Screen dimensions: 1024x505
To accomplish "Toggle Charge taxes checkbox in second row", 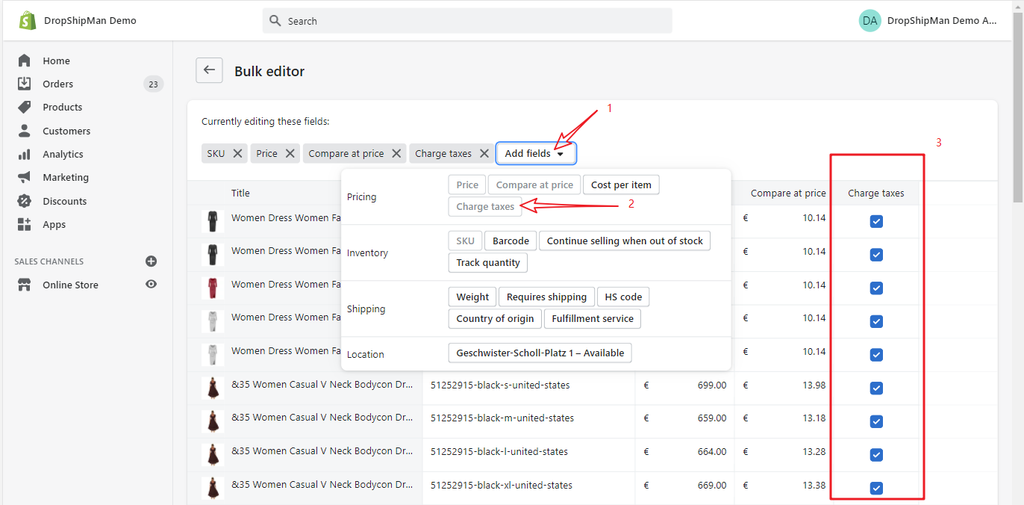I will click(876, 255).
